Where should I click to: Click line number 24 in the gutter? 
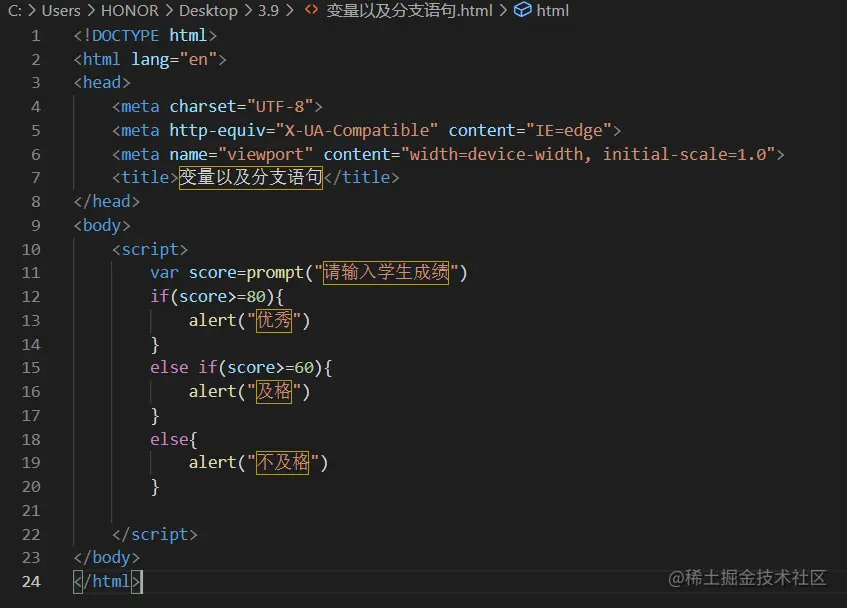31,582
